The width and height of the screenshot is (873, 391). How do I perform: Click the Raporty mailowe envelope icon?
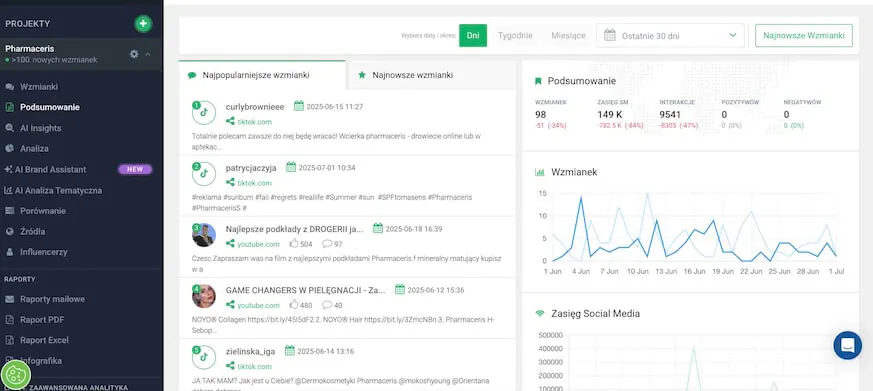[x=9, y=299]
